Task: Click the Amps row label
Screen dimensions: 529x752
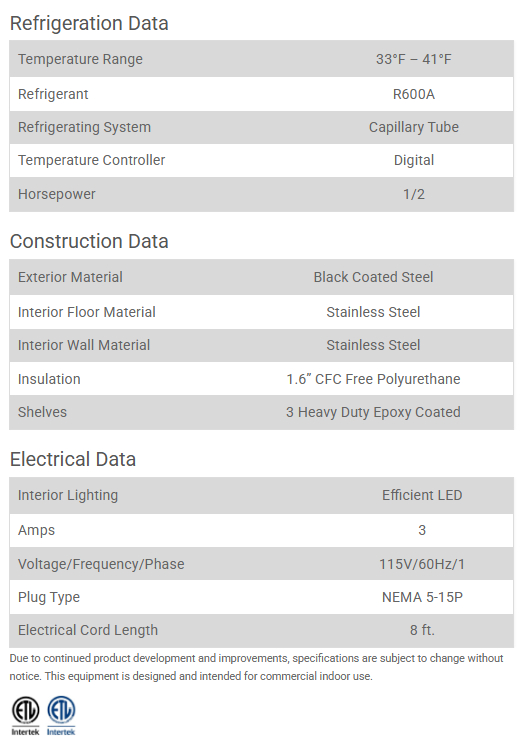Action: [36, 530]
